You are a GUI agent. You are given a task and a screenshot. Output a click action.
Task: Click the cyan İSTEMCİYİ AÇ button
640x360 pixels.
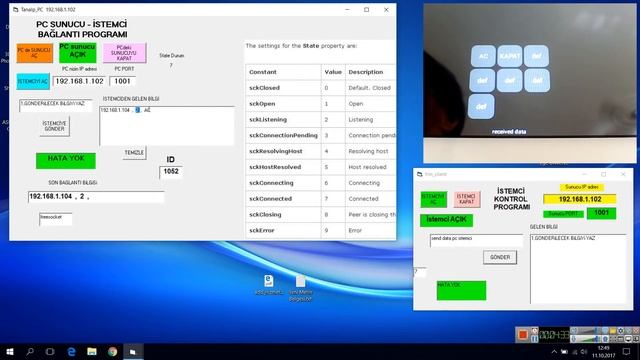coord(33,81)
